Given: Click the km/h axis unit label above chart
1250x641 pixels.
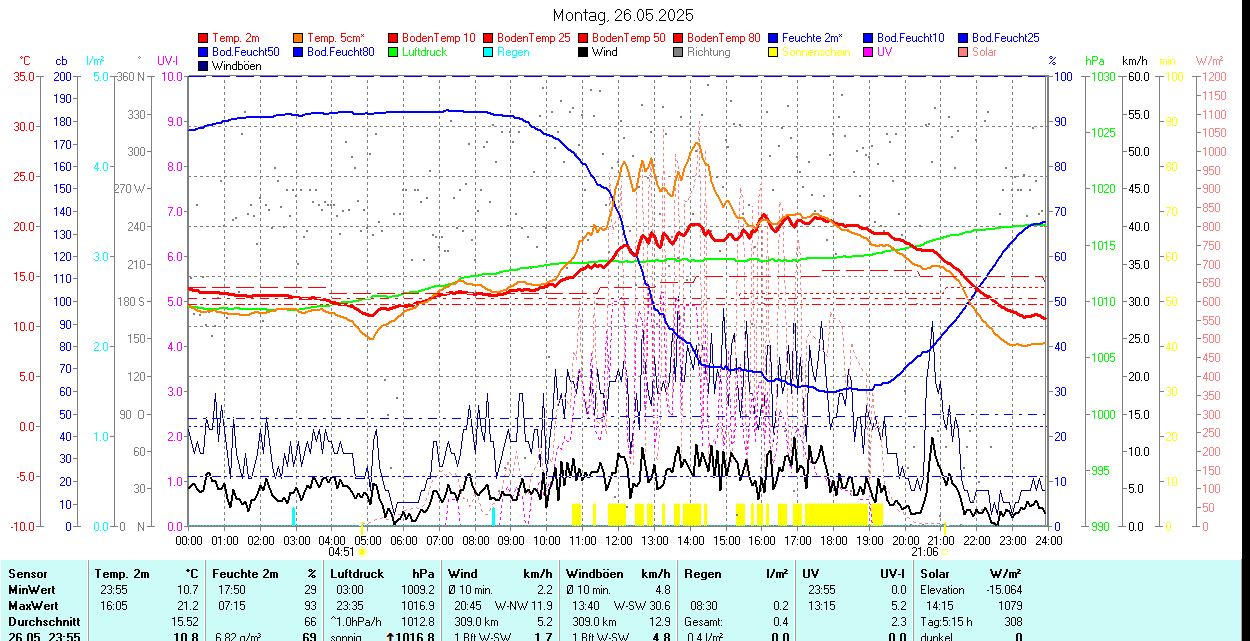Looking at the screenshot, I should [1134, 61].
